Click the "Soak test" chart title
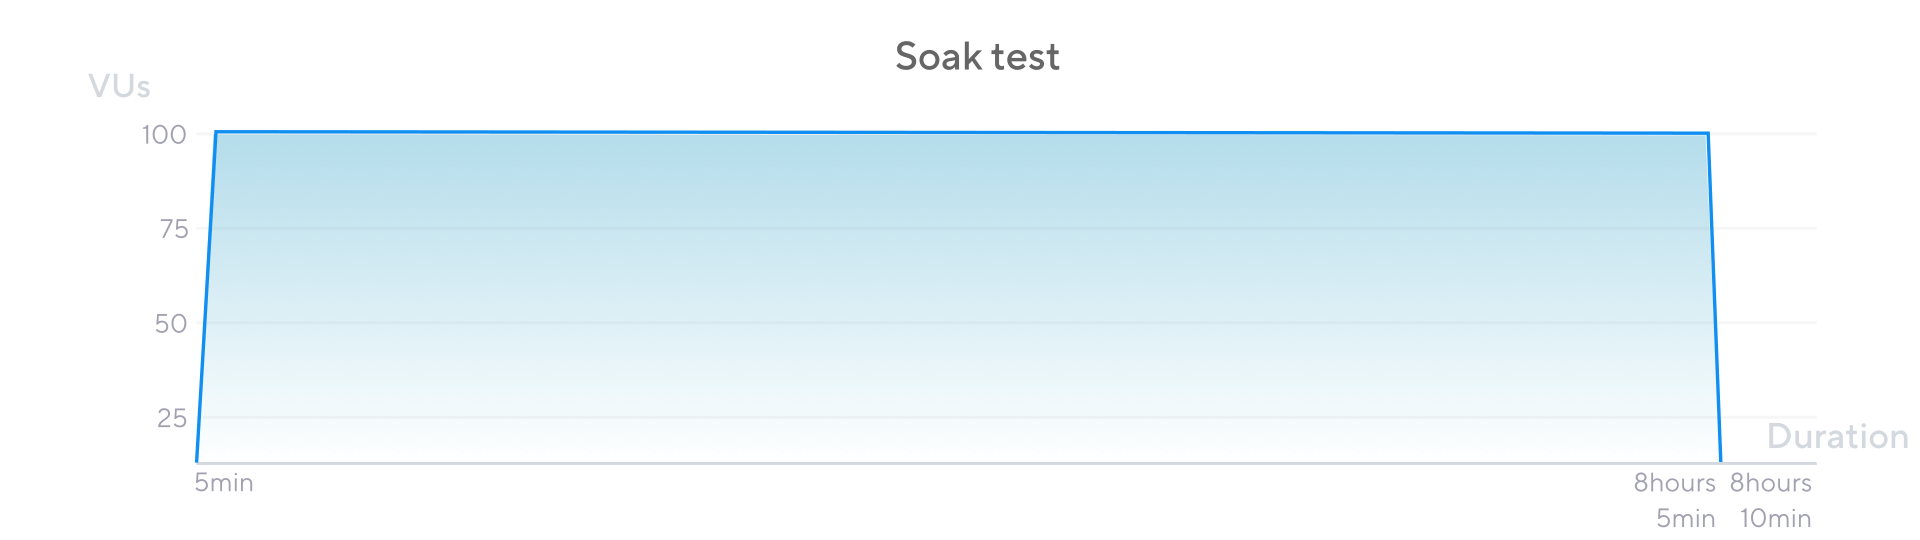 [x=977, y=57]
